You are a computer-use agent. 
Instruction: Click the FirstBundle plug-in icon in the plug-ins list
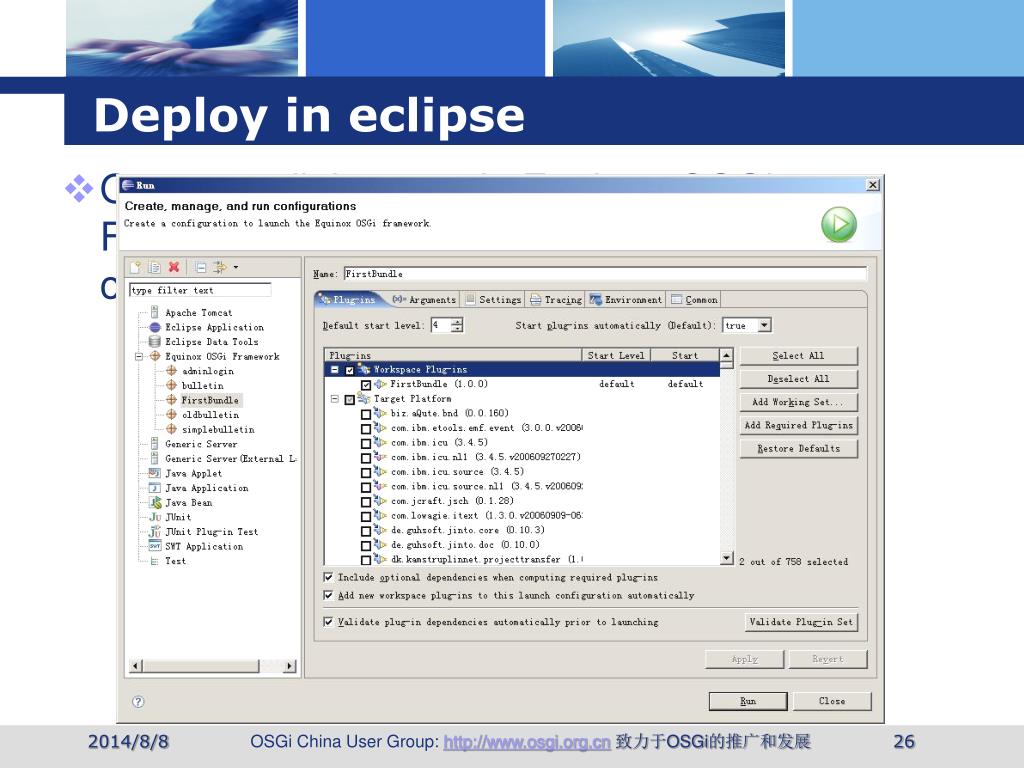[381, 384]
